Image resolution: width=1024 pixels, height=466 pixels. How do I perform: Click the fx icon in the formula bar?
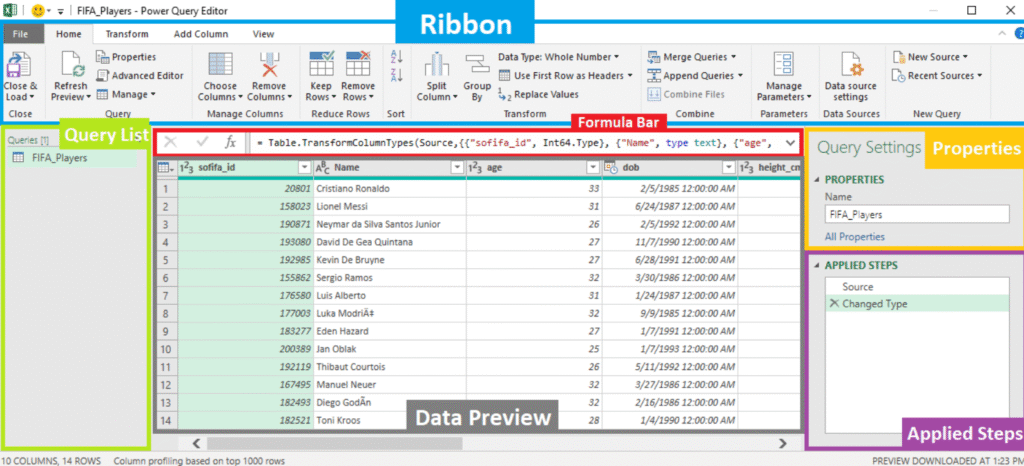(x=231, y=142)
